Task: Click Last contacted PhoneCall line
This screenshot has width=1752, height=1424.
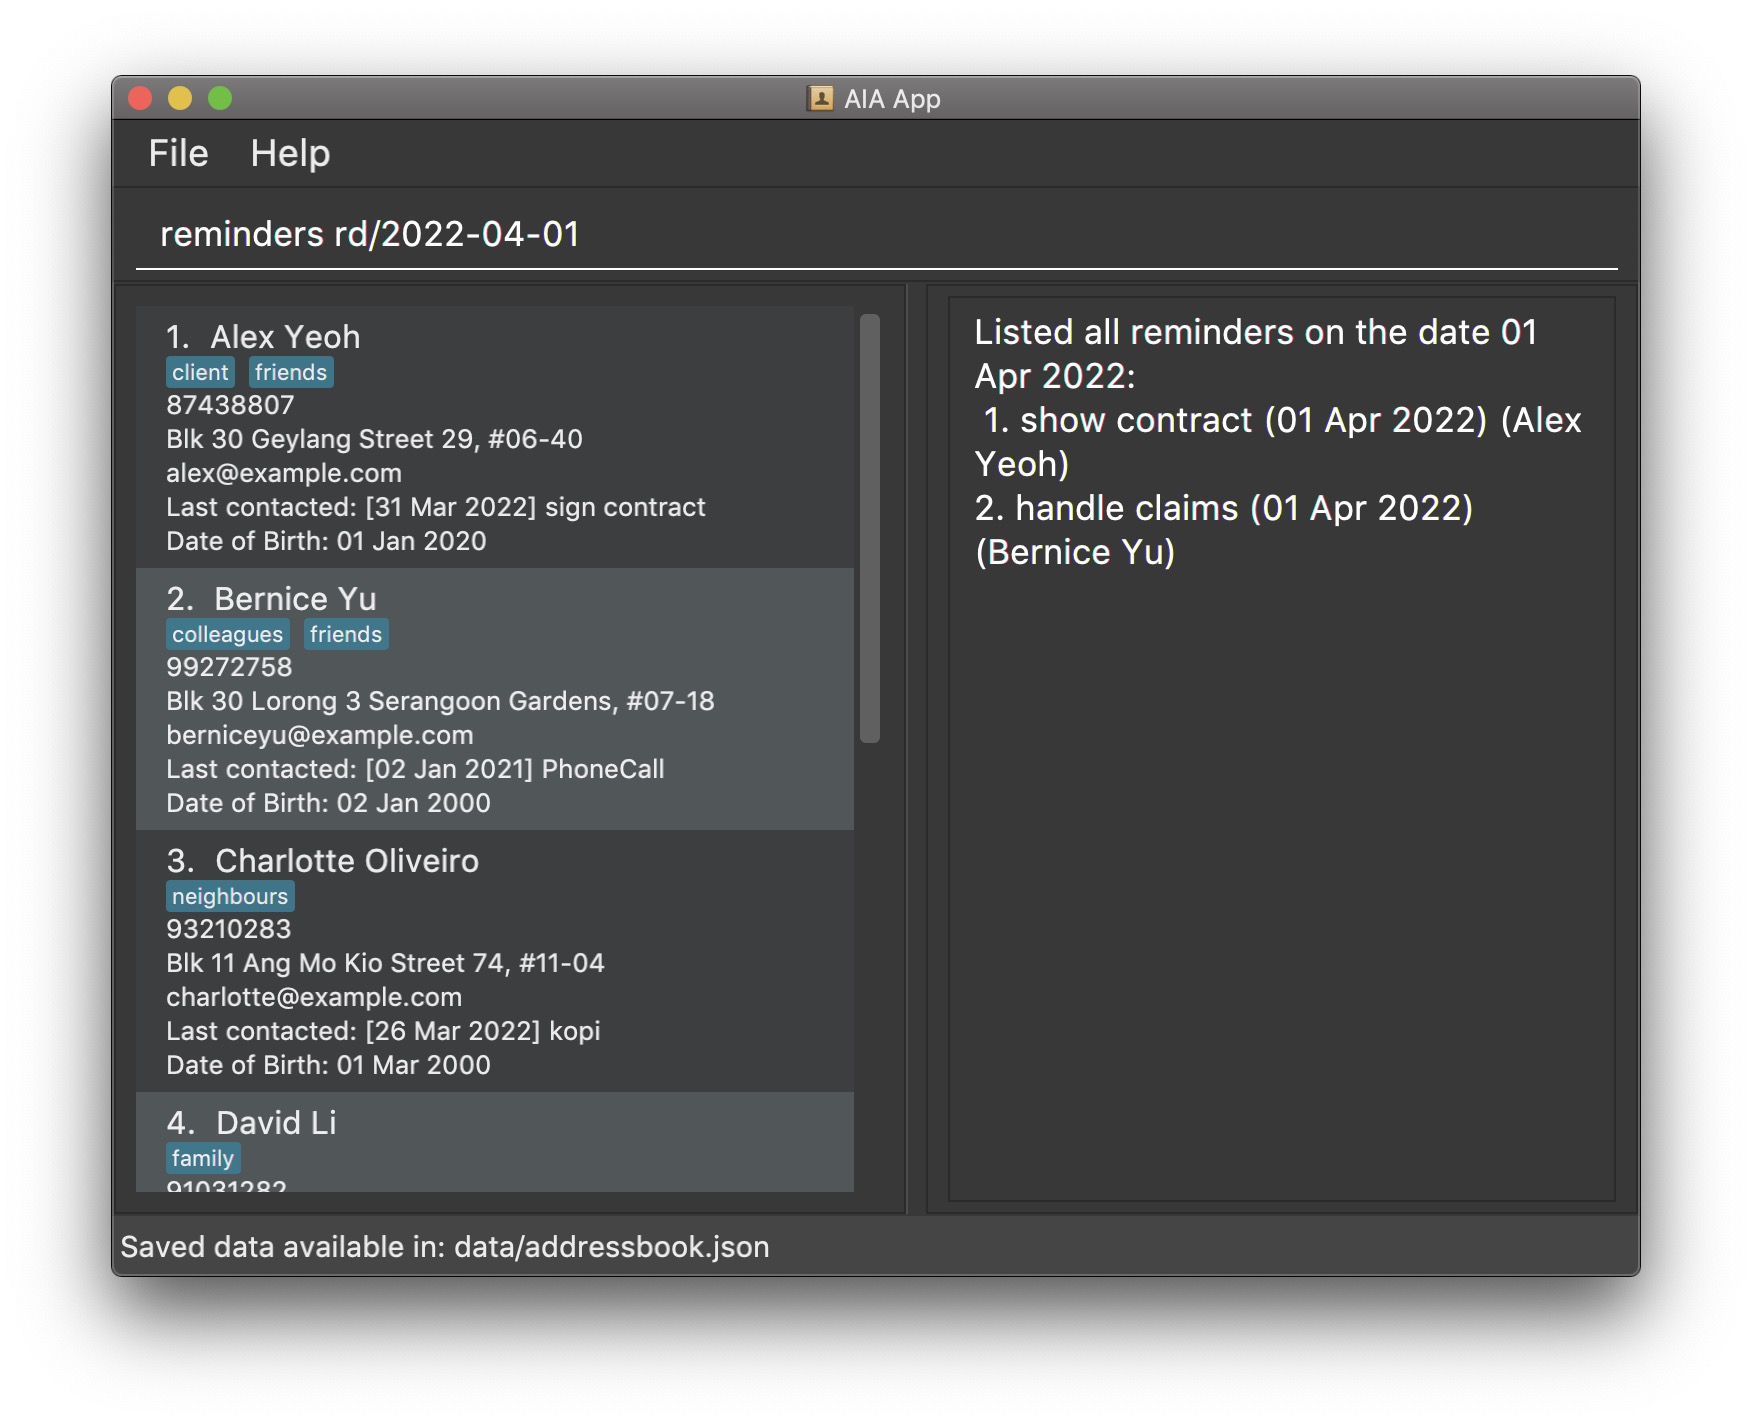Action: point(415,769)
